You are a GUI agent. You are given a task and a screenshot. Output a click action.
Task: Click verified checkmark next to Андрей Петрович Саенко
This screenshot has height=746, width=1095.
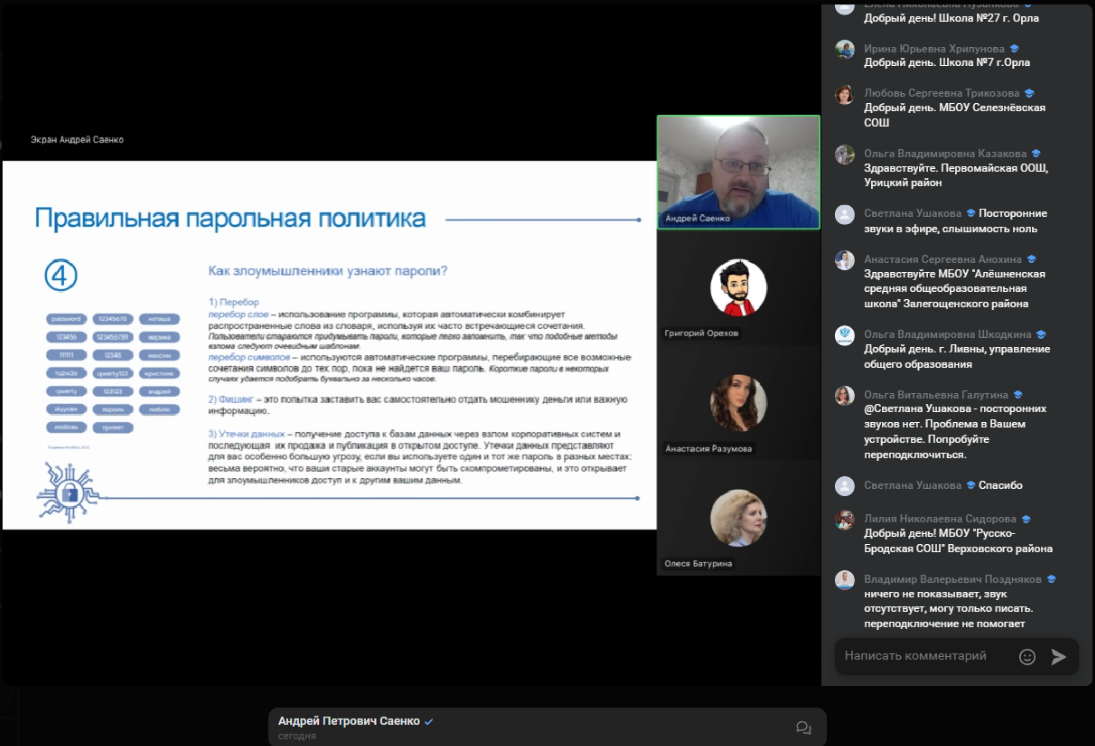click(429, 721)
